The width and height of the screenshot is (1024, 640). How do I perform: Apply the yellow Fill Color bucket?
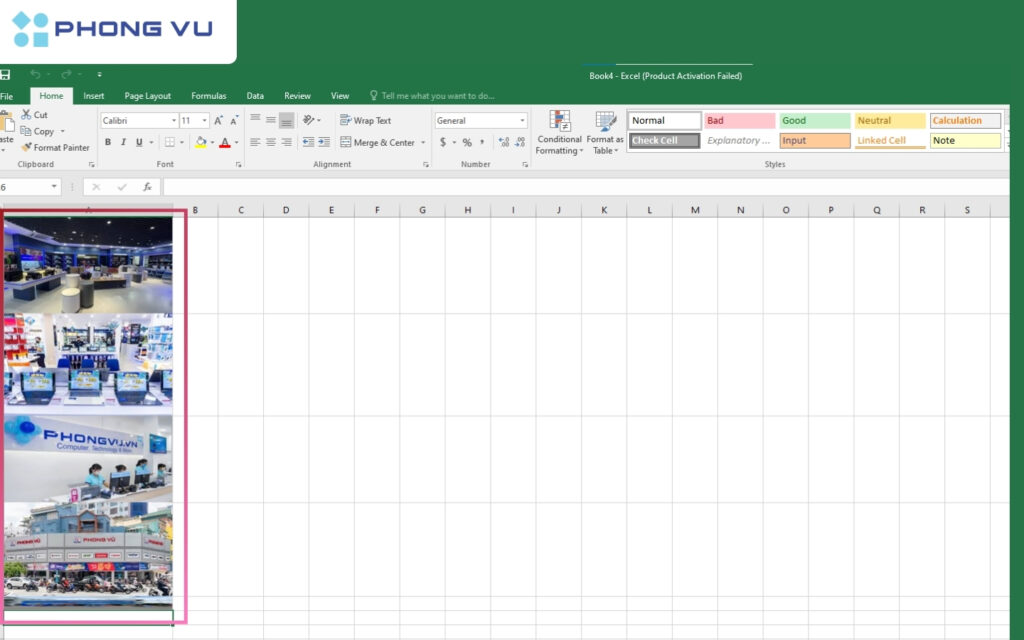(201, 142)
